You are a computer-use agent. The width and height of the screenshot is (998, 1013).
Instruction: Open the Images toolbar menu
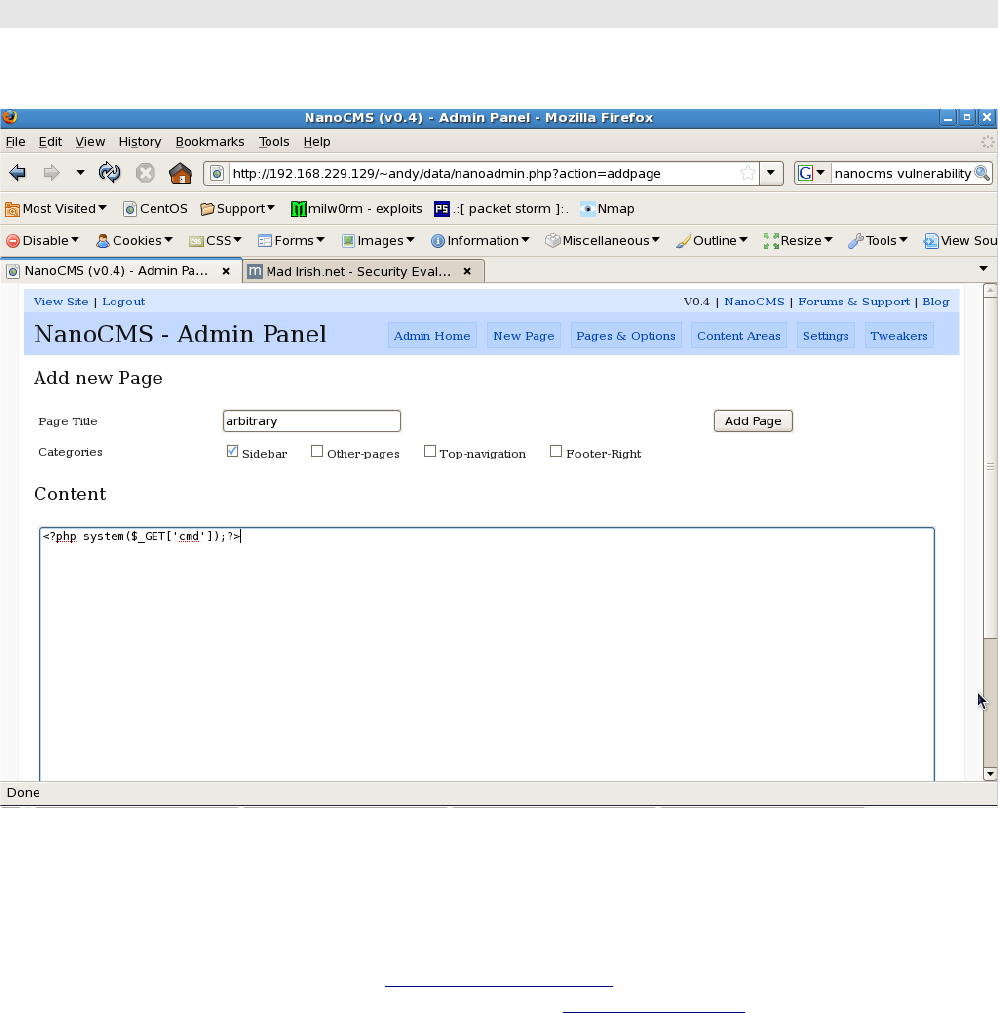point(378,240)
